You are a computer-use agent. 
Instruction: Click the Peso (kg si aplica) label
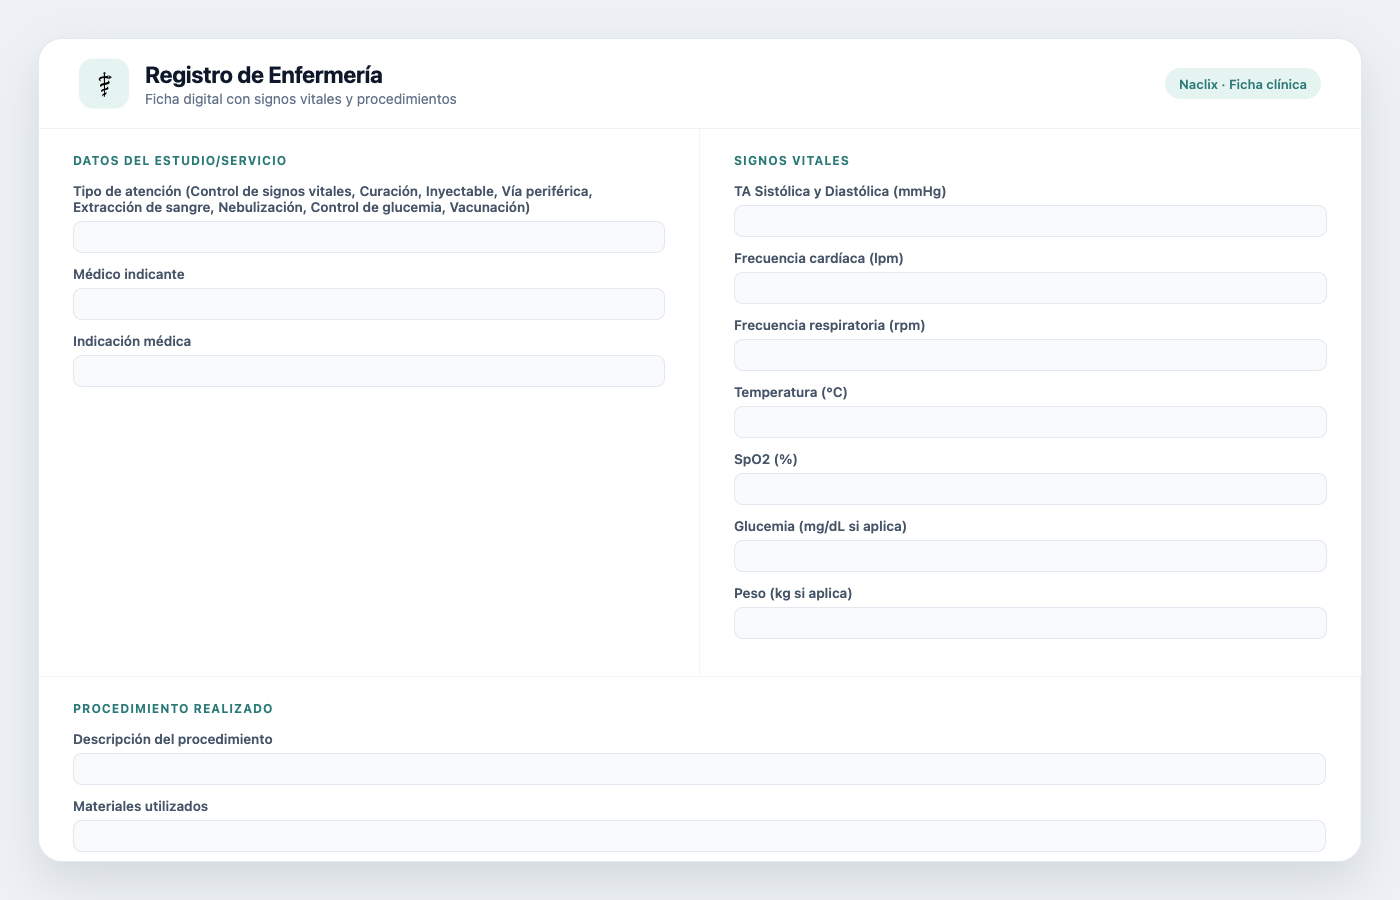tap(793, 593)
